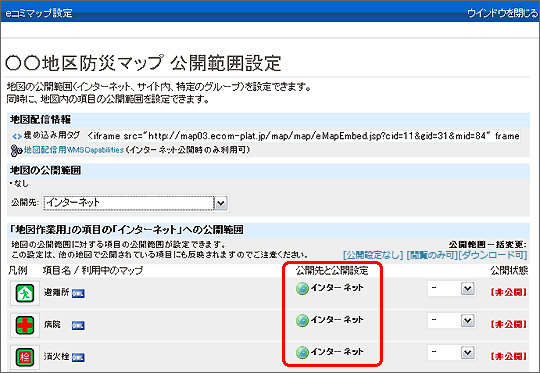Click the インターネット label in 避難所 row
The height and width of the screenshot is (373, 540).
[337, 288]
